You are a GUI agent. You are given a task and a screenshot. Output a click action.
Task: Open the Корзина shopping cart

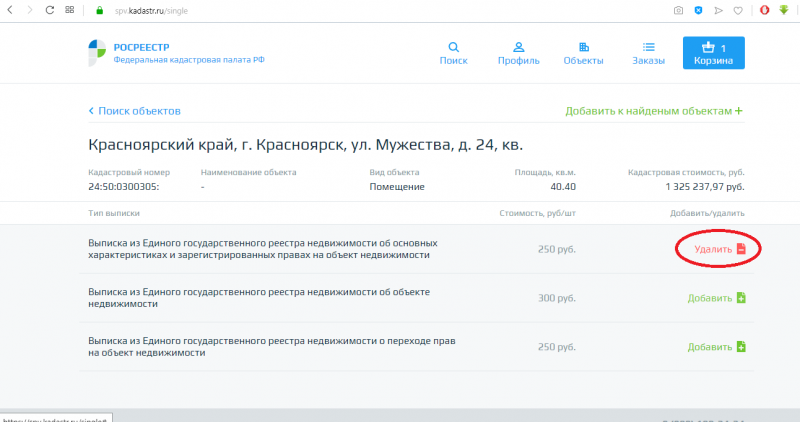[x=714, y=53]
